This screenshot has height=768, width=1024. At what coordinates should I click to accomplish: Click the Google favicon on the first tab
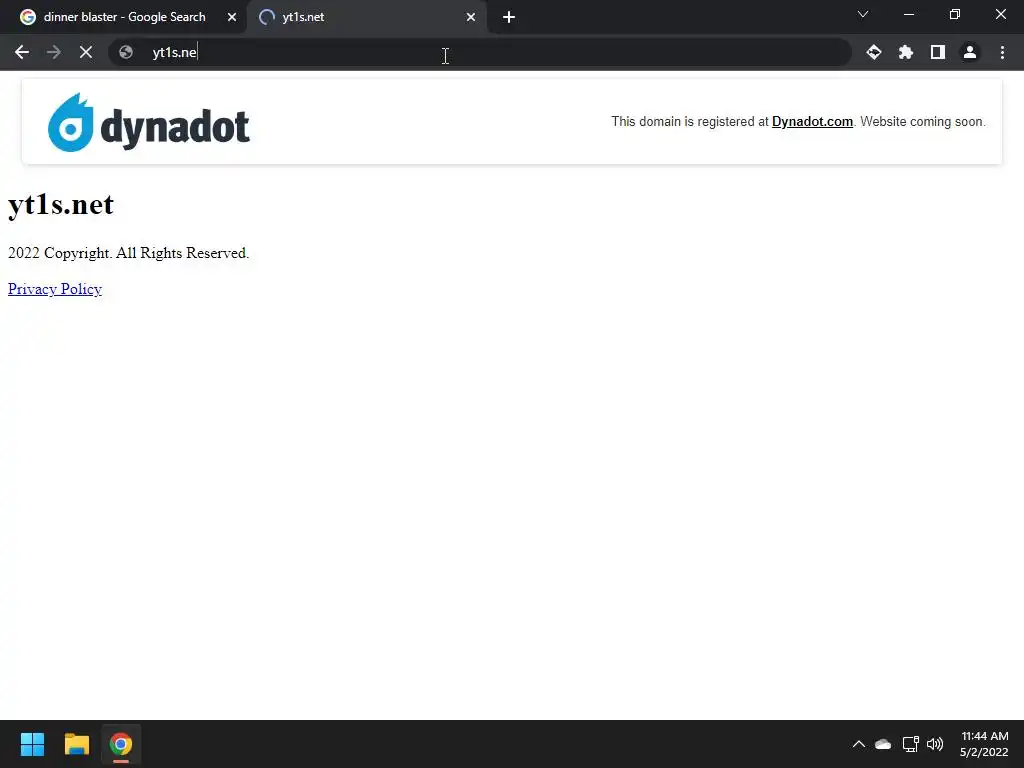coord(27,17)
